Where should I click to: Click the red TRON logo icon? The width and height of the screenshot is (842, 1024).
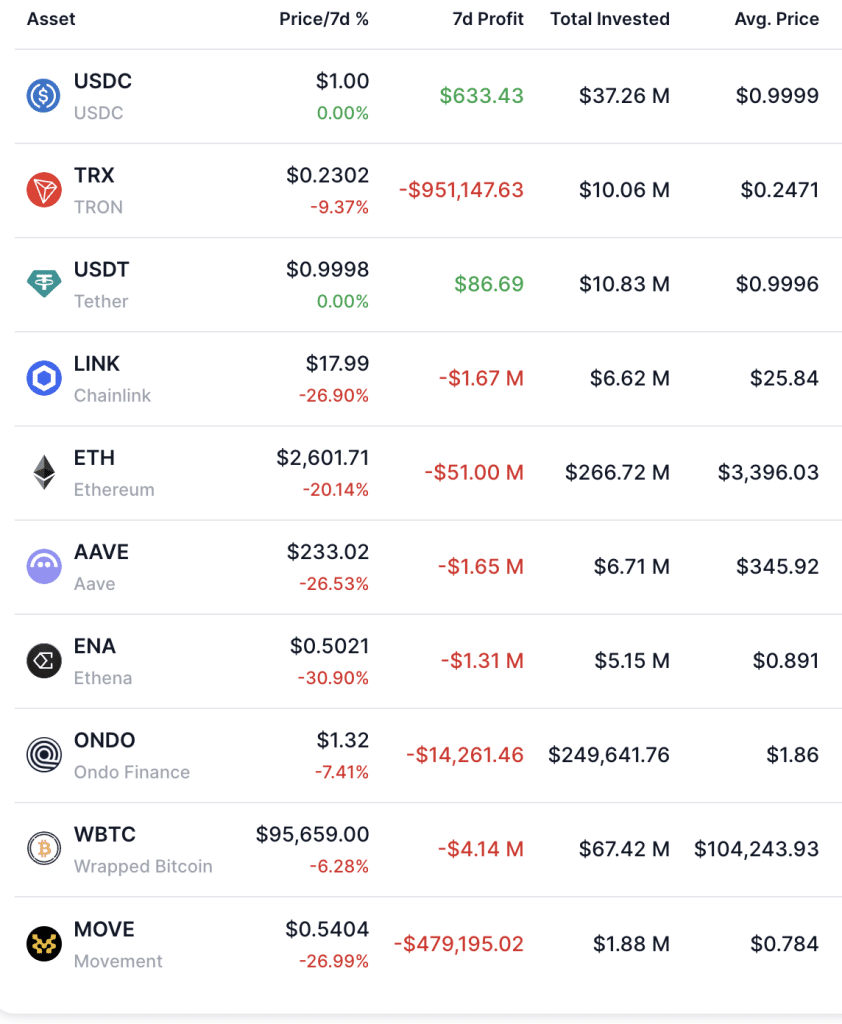(x=44, y=190)
